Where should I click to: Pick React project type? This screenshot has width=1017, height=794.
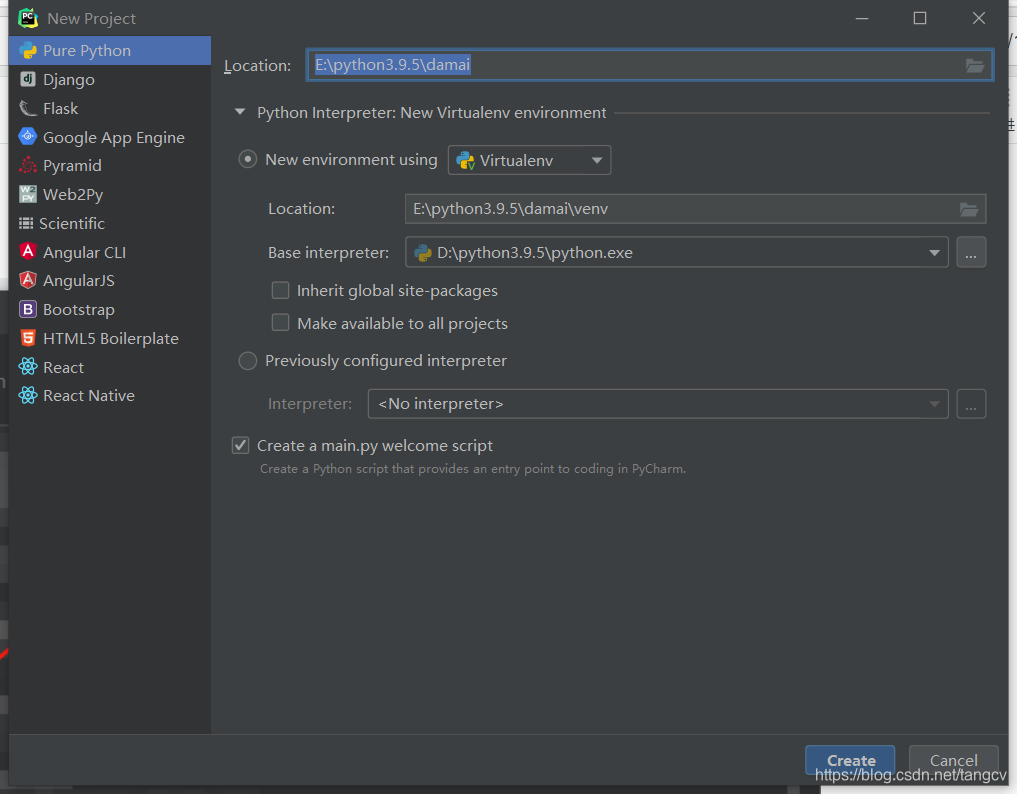(110, 367)
